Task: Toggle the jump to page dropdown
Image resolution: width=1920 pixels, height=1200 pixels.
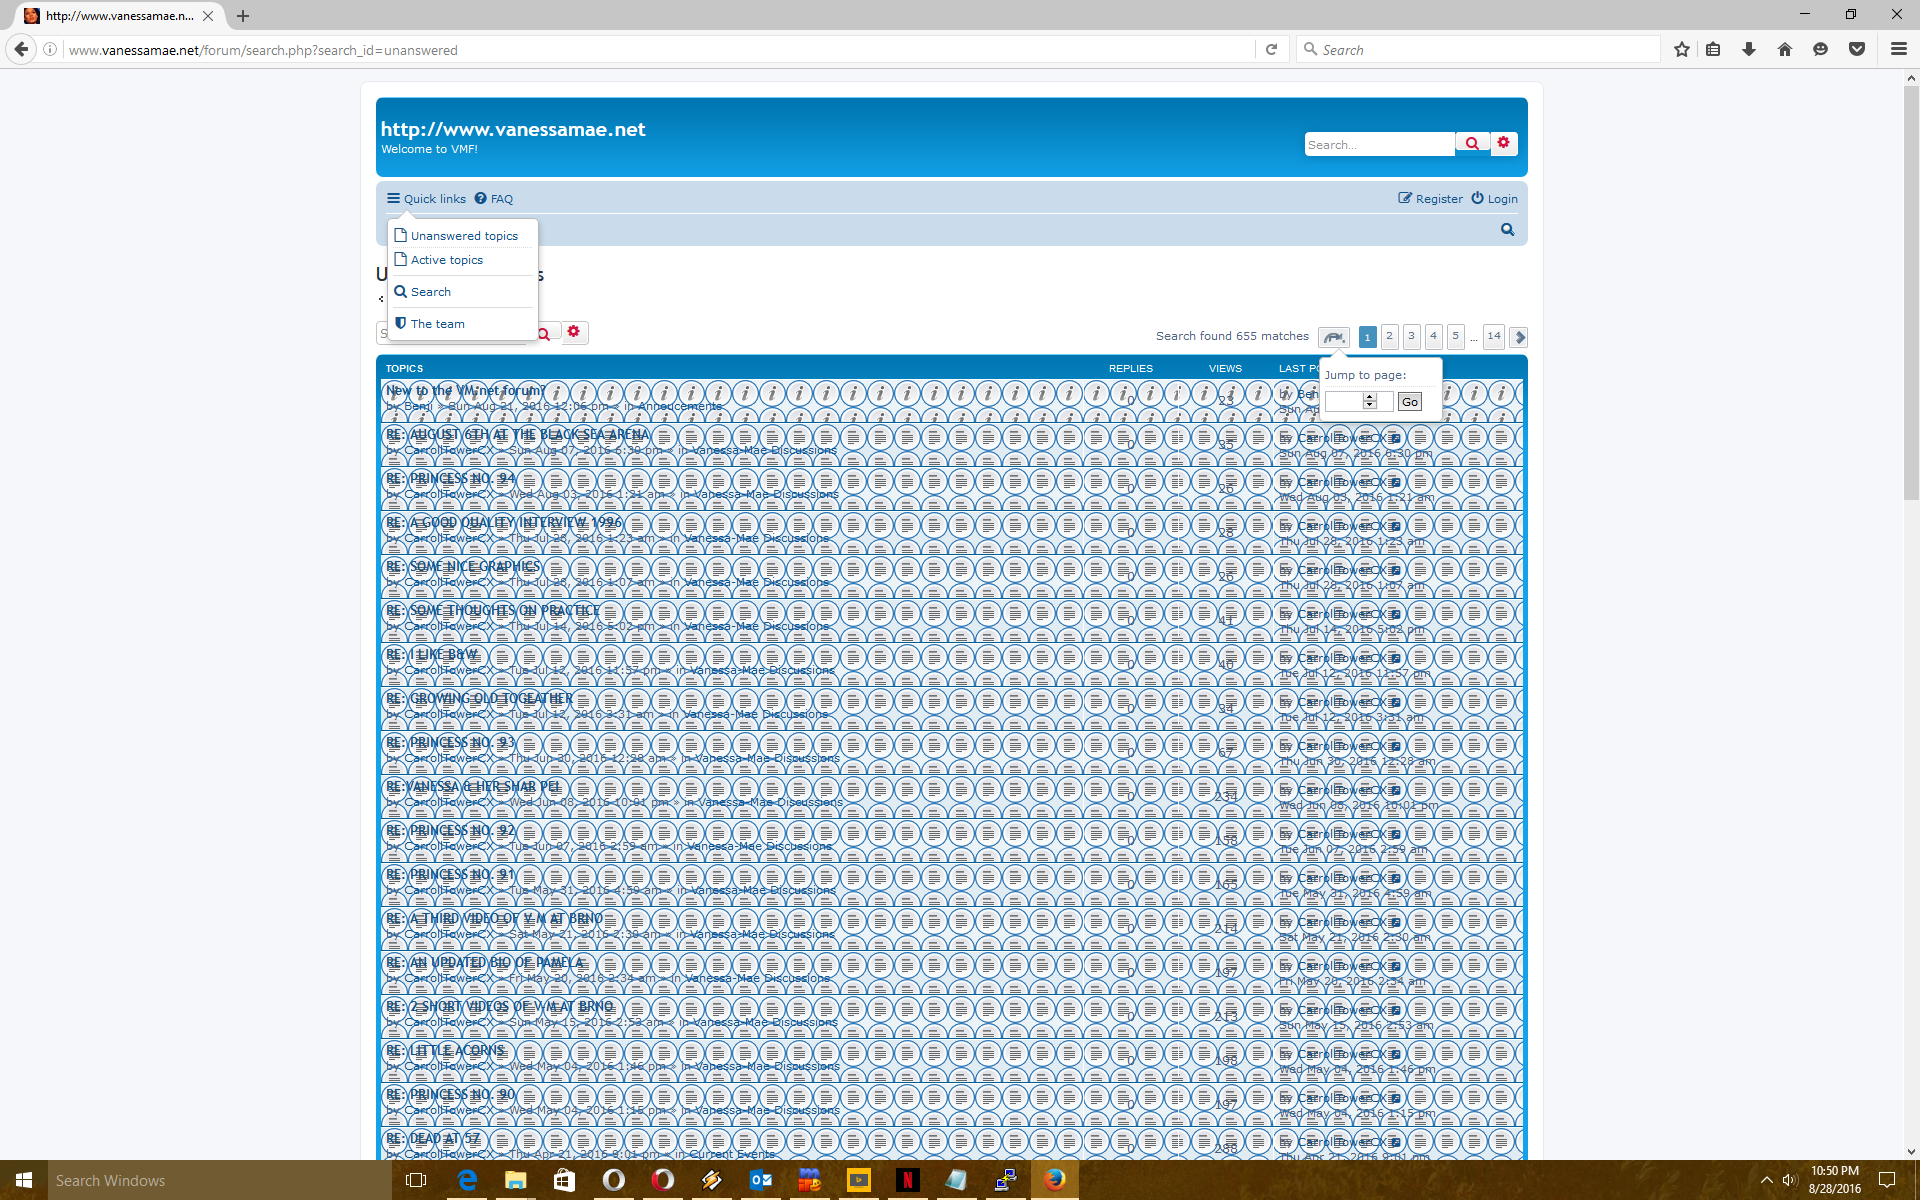Action: [1333, 337]
